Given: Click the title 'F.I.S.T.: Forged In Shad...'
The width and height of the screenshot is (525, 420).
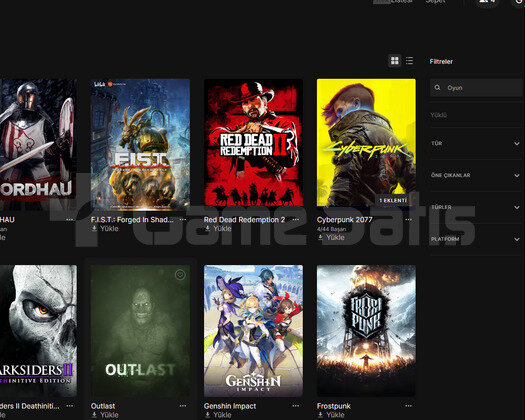Looking at the screenshot, I should tap(132, 220).
